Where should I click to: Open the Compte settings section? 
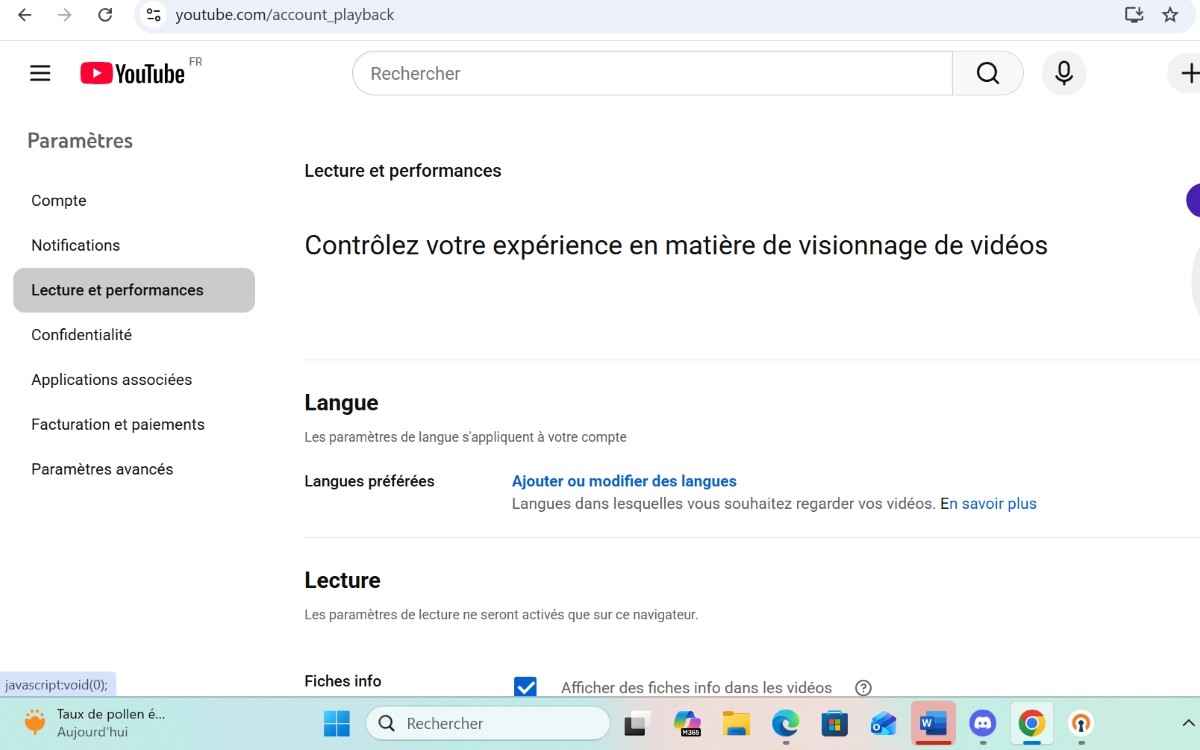(58, 200)
